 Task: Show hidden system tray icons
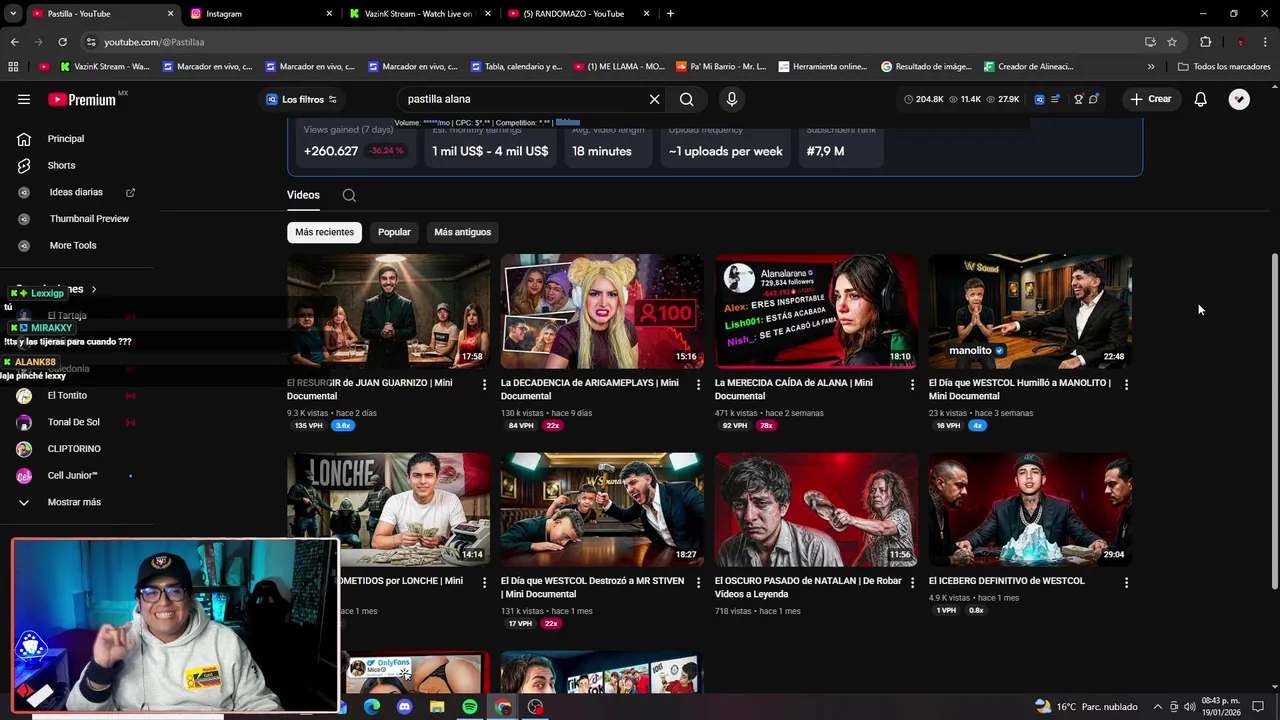[x=1158, y=707]
